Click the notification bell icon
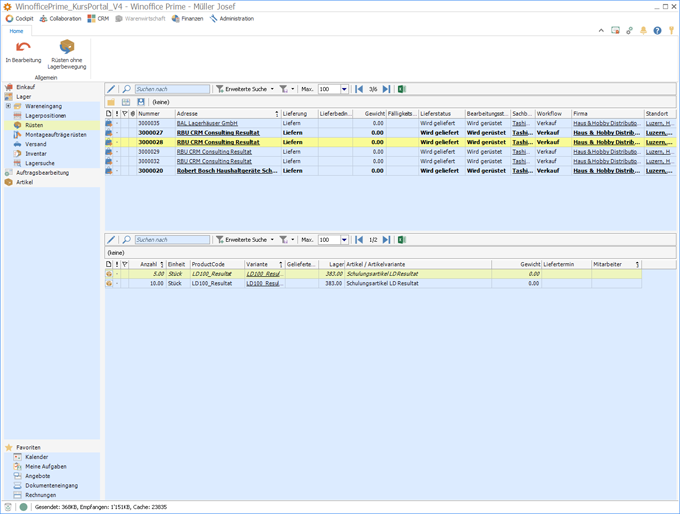The height and width of the screenshot is (514, 680). [x=643, y=30]
